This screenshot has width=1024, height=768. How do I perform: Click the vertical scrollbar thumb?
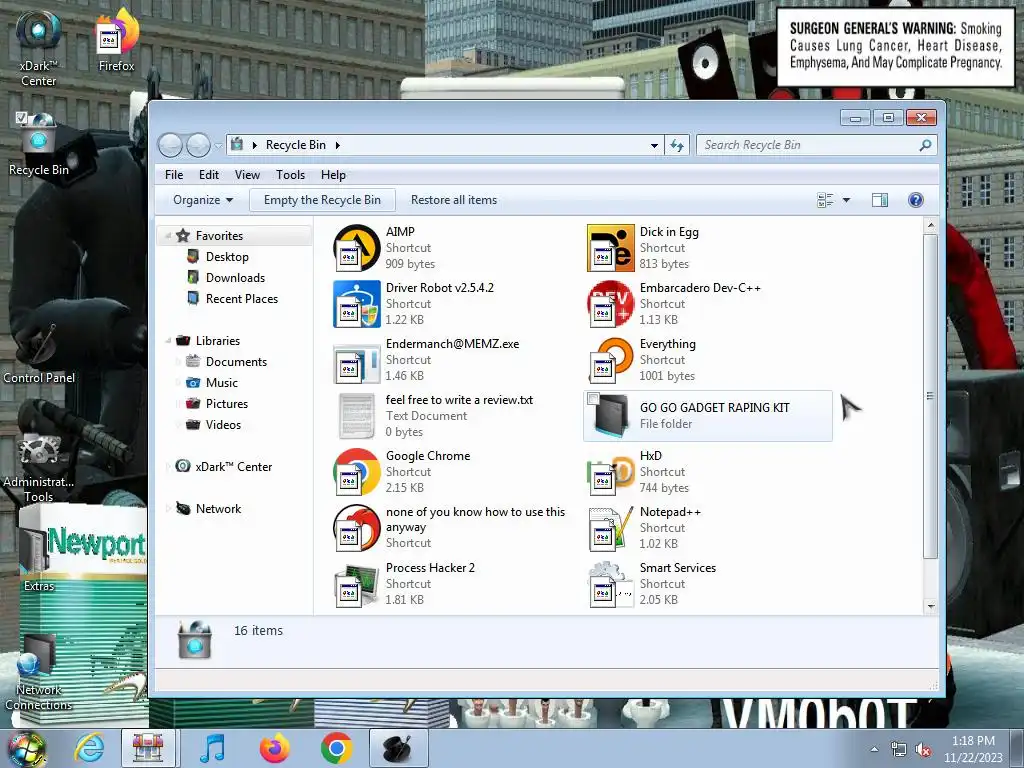(x=931, y=396)
